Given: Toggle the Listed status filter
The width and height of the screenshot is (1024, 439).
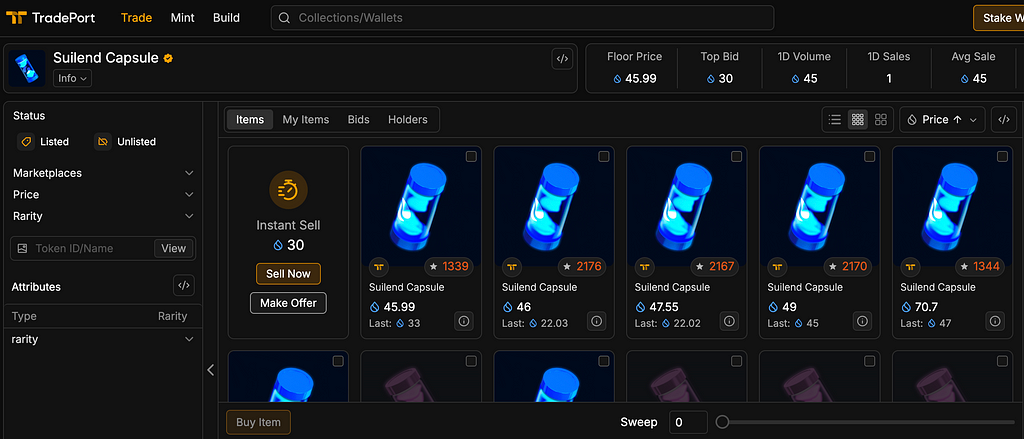Looking at the screenshot, I should (x=44, y=141).
